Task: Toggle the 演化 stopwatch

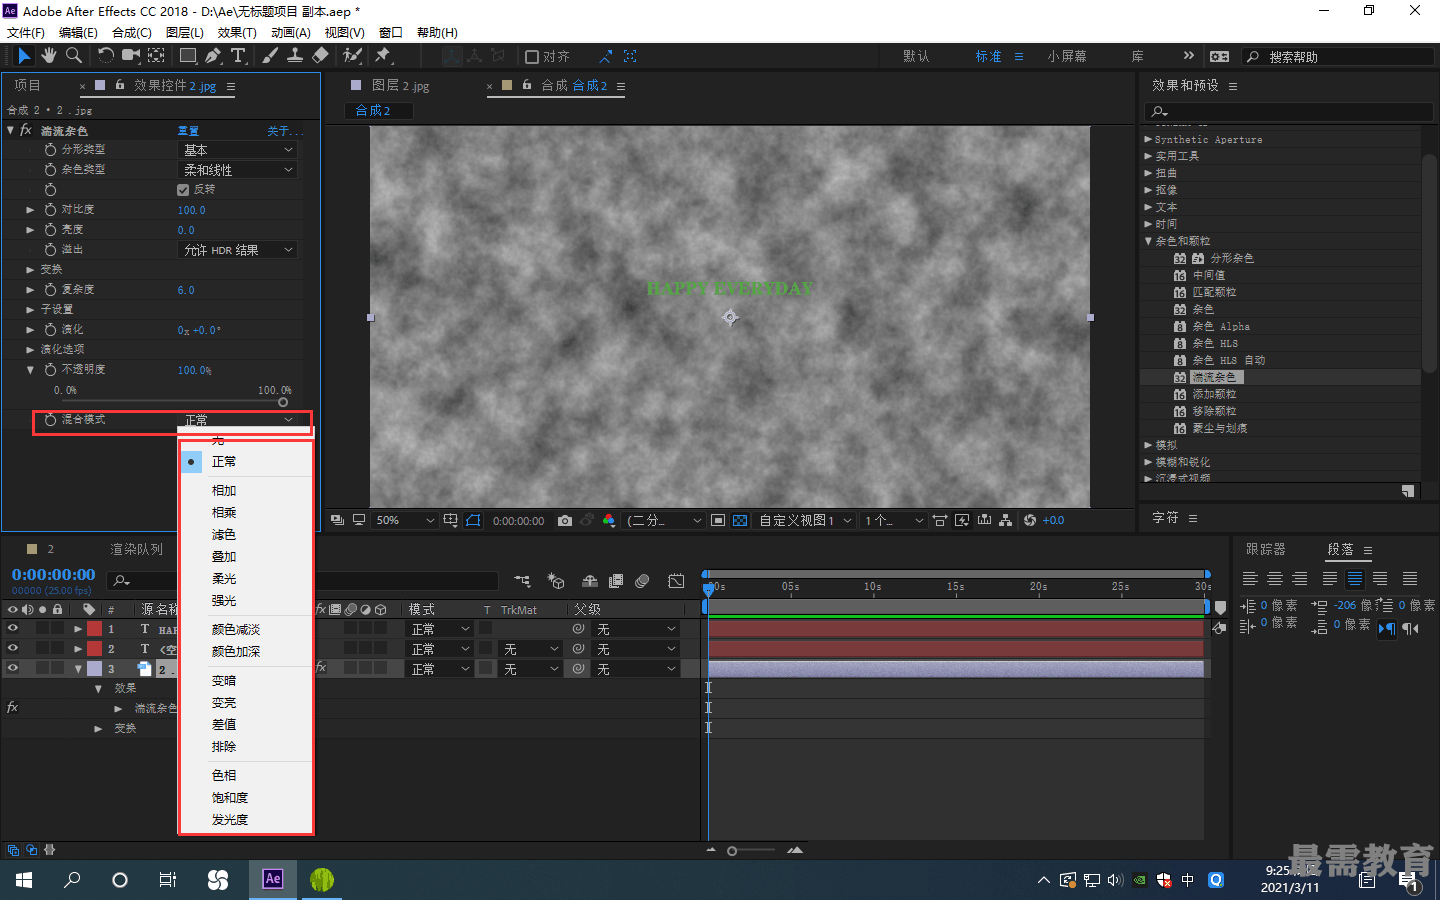Action: click(50, 330)
